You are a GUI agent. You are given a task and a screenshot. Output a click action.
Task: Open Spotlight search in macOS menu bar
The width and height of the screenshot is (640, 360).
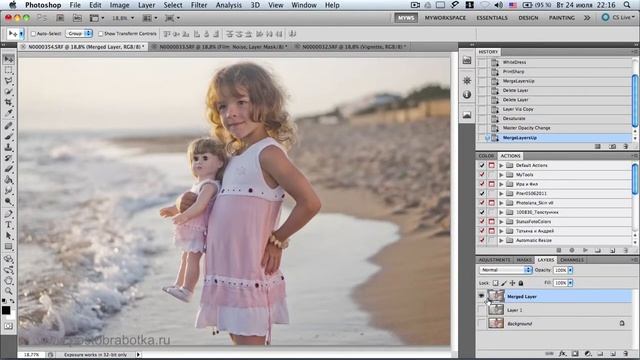pos(627,5)
